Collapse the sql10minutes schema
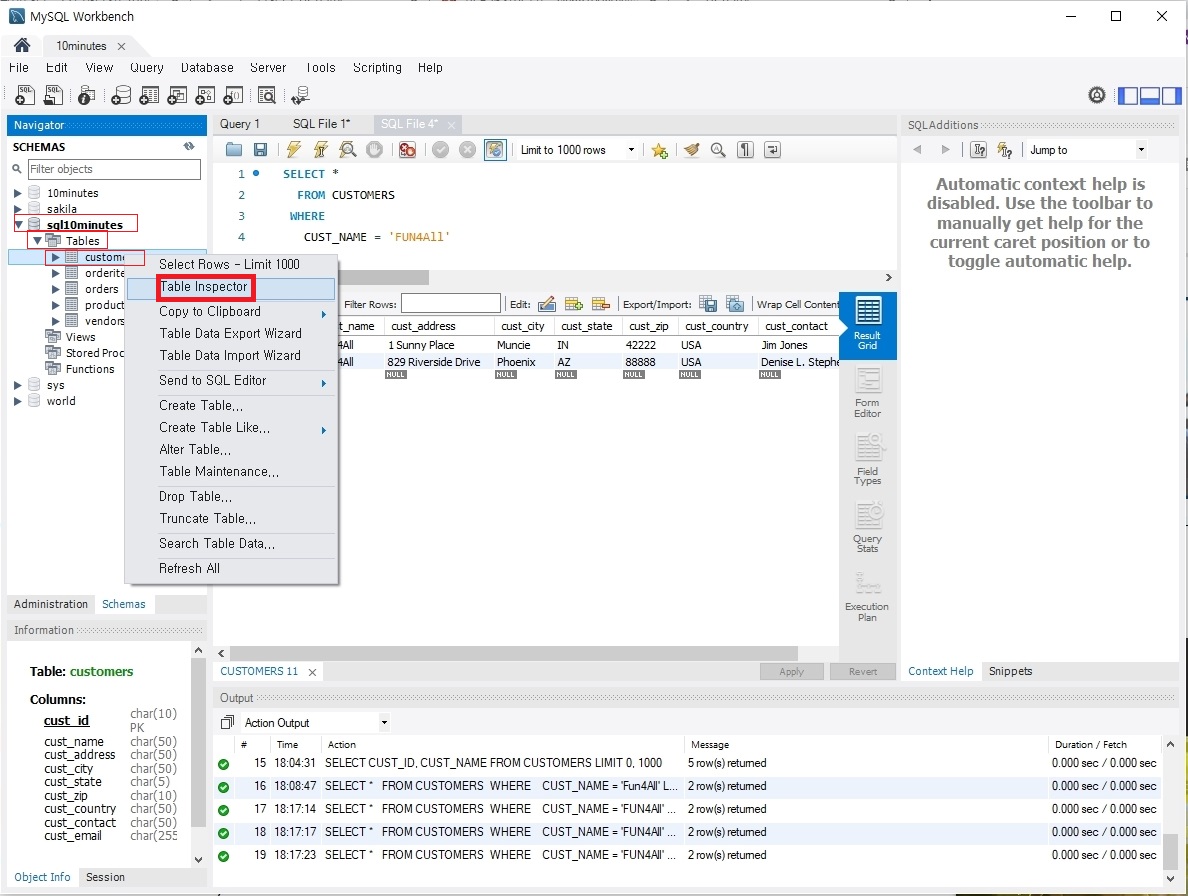This screenshot has width=1188, height=896. [18, 225]
